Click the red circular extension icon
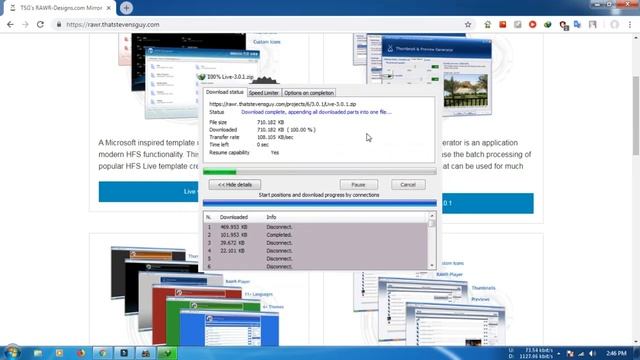 tap(532, 24)
